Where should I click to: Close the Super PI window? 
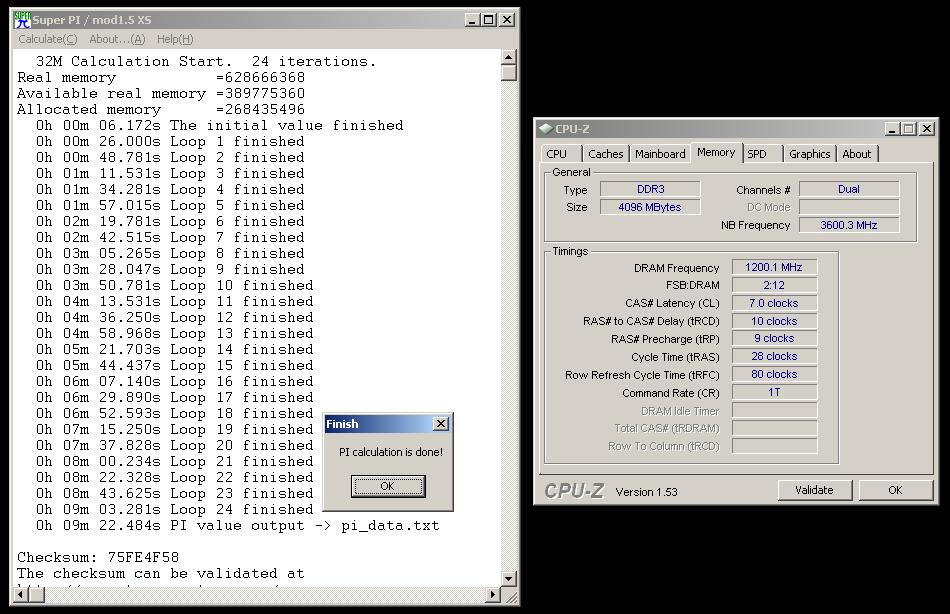(507, 20)
